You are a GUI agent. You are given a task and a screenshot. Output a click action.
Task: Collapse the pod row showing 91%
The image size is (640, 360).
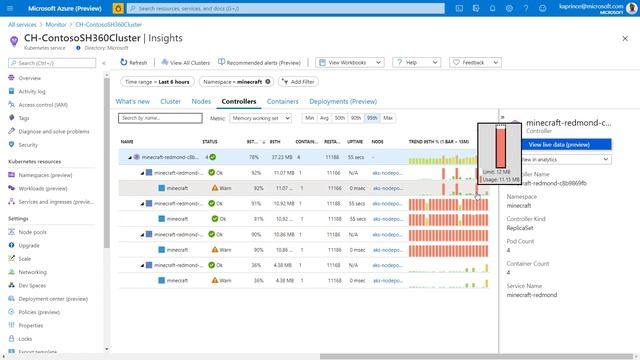pos(142,204)
